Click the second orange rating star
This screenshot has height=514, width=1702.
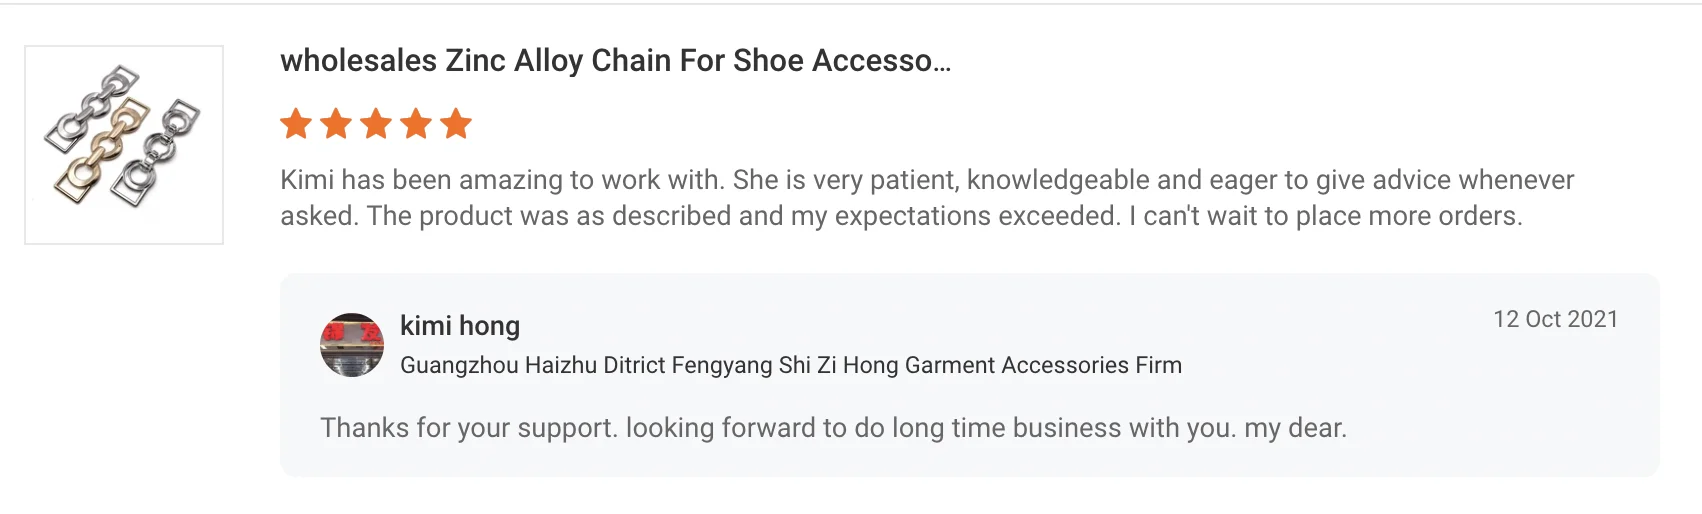point(336,124)
